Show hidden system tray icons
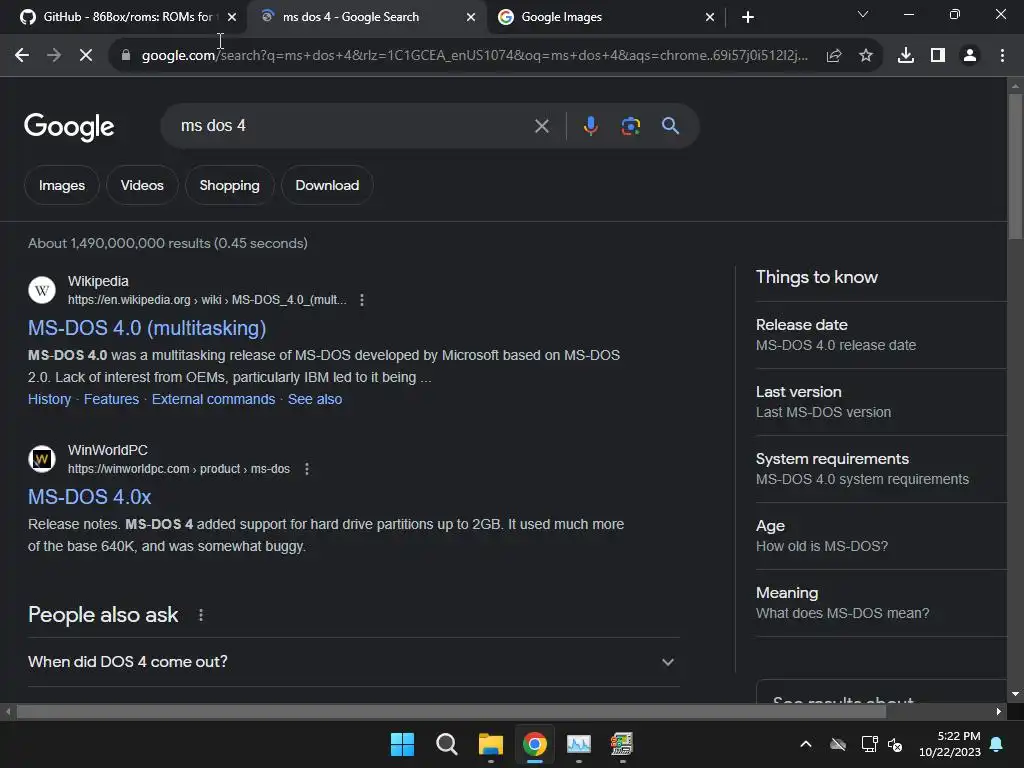This screenshot has height=768, width=1024. coord(806,744)
